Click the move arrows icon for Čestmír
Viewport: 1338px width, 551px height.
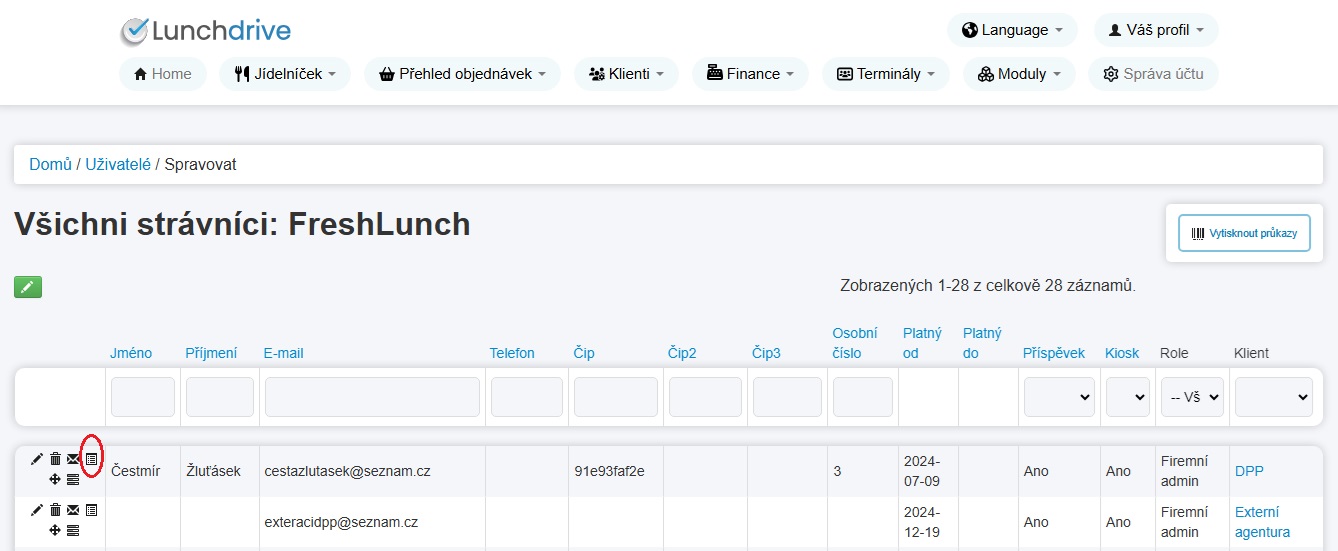(x=55, y=479)
